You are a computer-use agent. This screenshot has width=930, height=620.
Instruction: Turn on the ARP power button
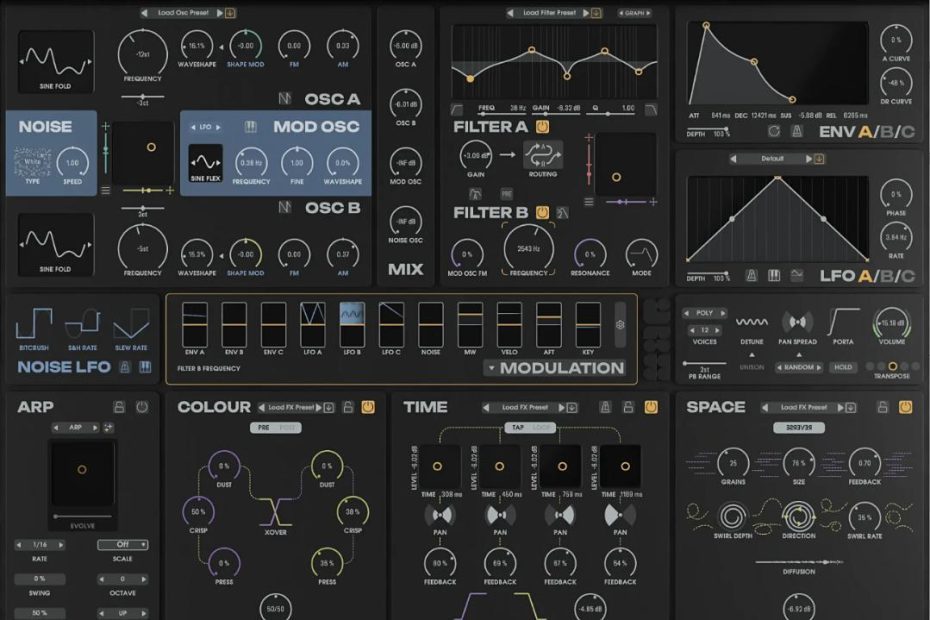tap(142, 407)
